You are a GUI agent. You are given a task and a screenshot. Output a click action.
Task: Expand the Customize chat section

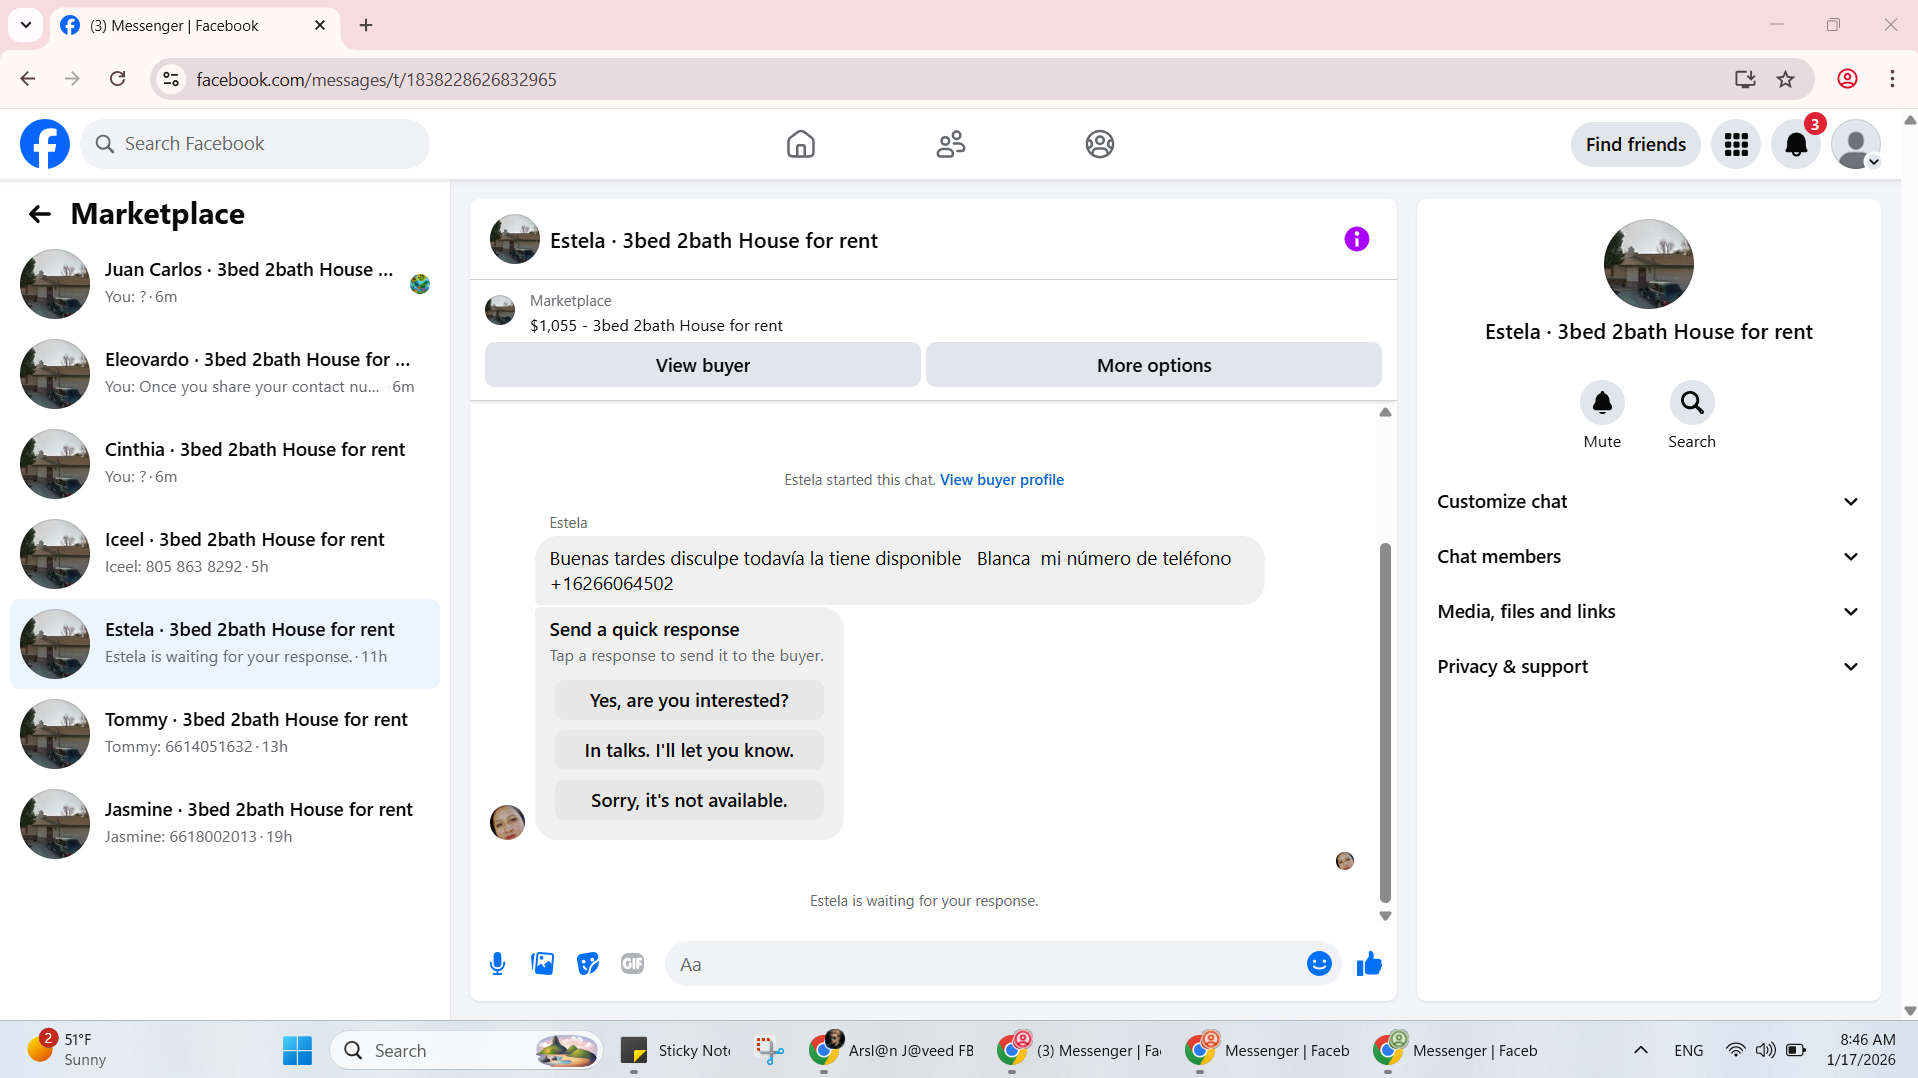pos(1649,502)
